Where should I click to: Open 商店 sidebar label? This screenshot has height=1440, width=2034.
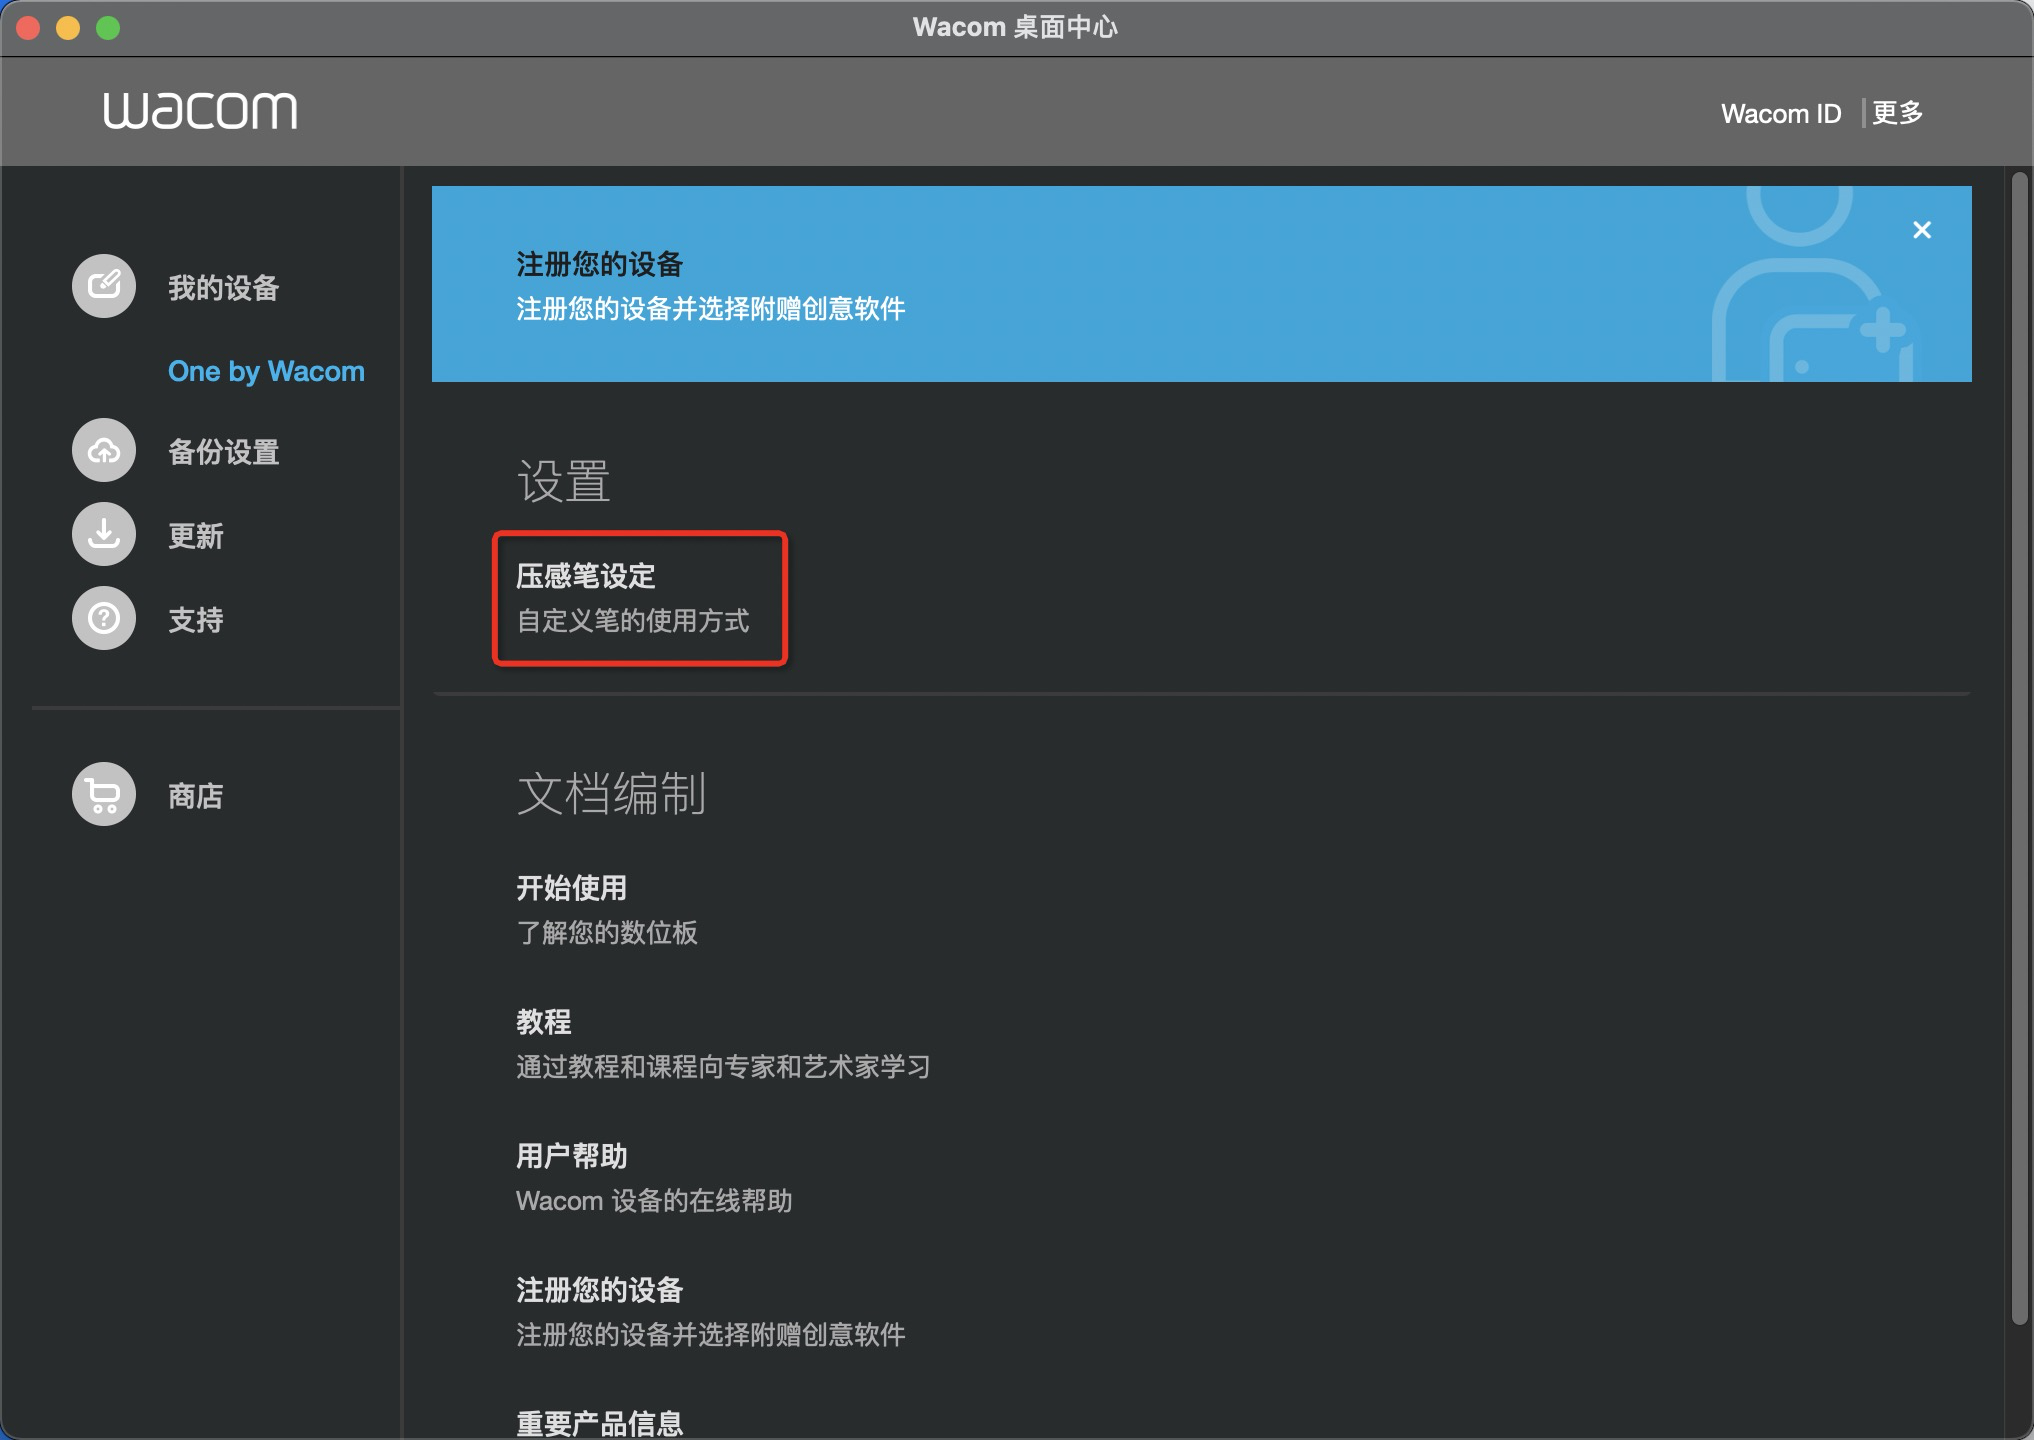[x=196, y=796]
